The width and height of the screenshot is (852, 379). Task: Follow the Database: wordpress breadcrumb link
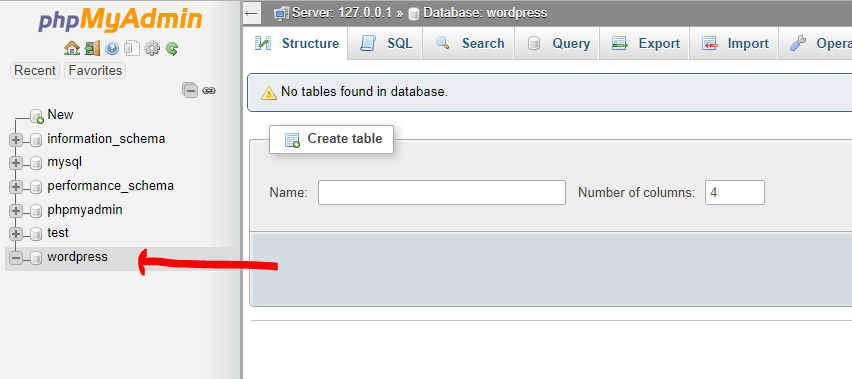(x=485, y=12)
